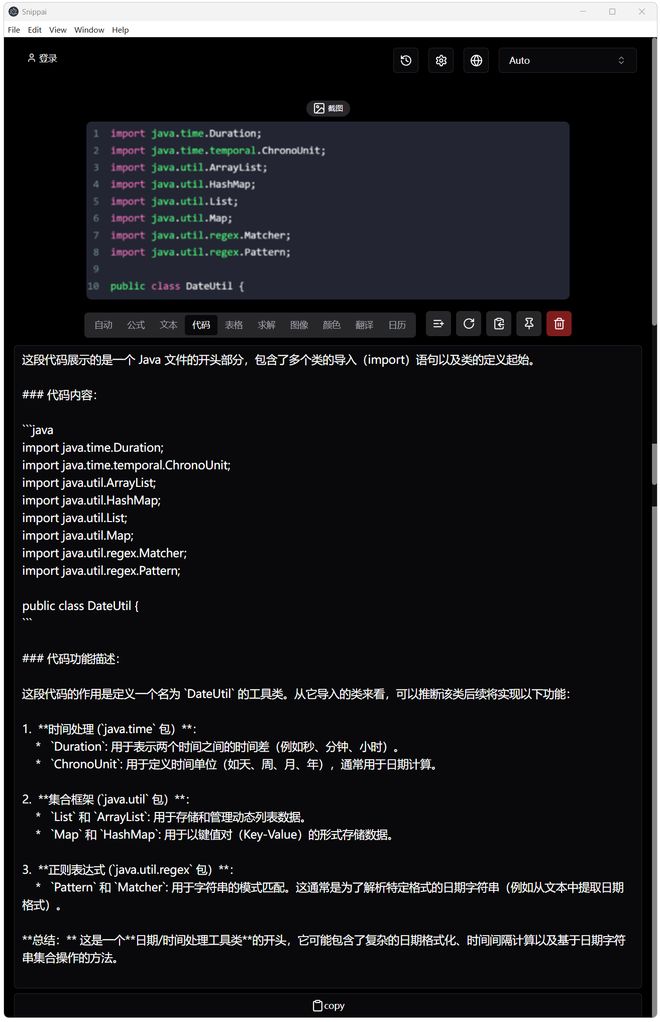660x1022 pixels.
Task: Click the globe language icon
Action: (476, 61)
